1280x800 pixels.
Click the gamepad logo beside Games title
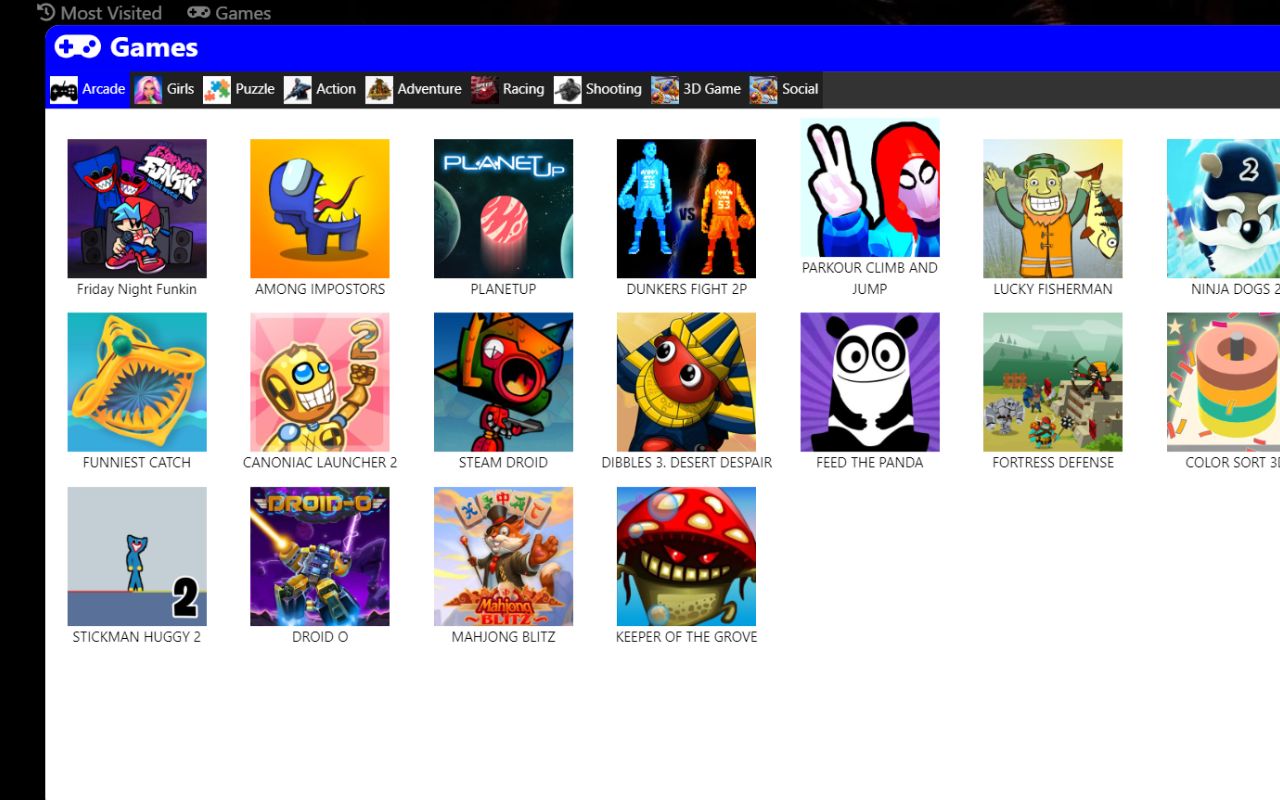[77, 47]
